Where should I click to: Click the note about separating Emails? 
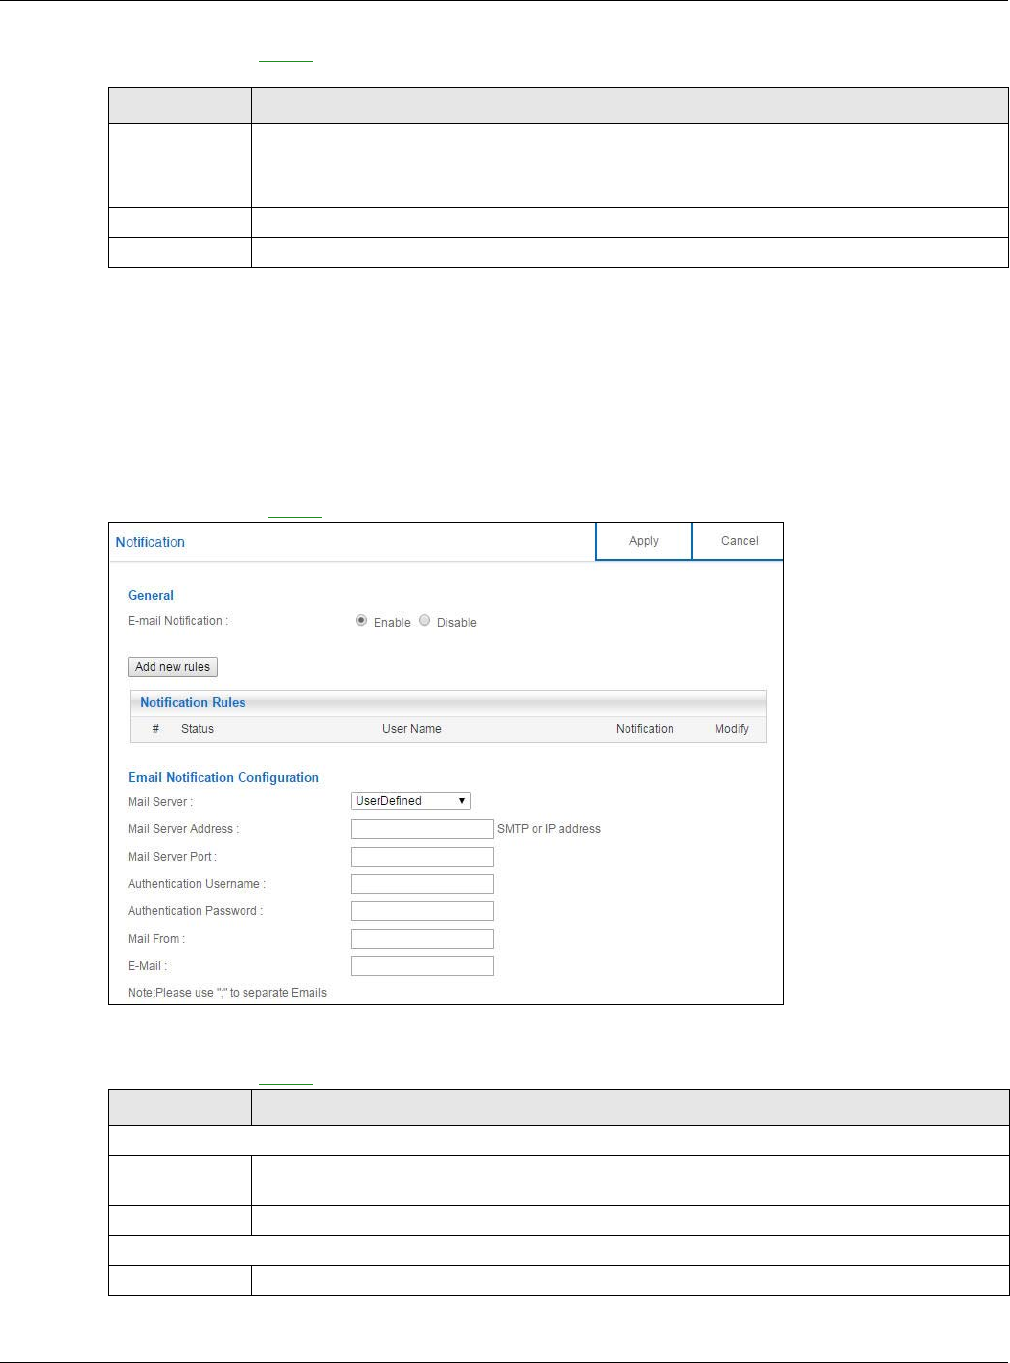[x=227, y=993]
